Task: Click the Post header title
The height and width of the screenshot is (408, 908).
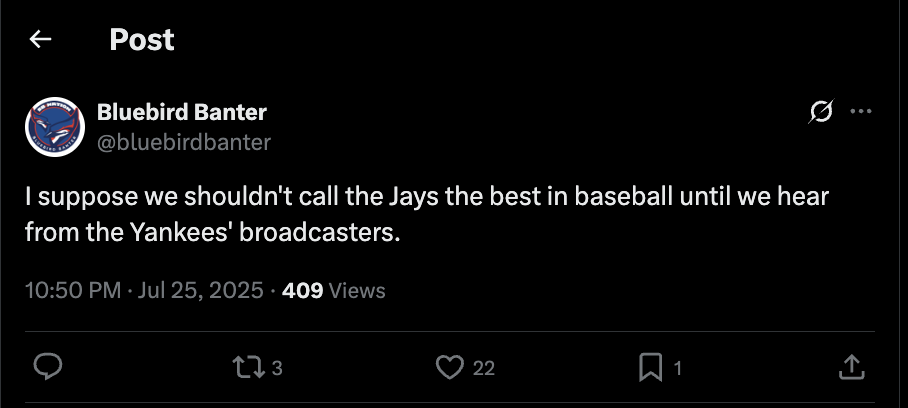Action: 142,39
